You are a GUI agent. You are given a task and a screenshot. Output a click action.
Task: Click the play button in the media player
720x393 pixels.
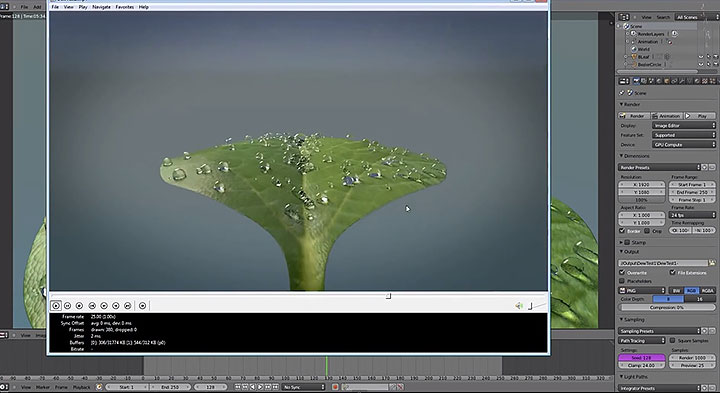tap(56, 305)
